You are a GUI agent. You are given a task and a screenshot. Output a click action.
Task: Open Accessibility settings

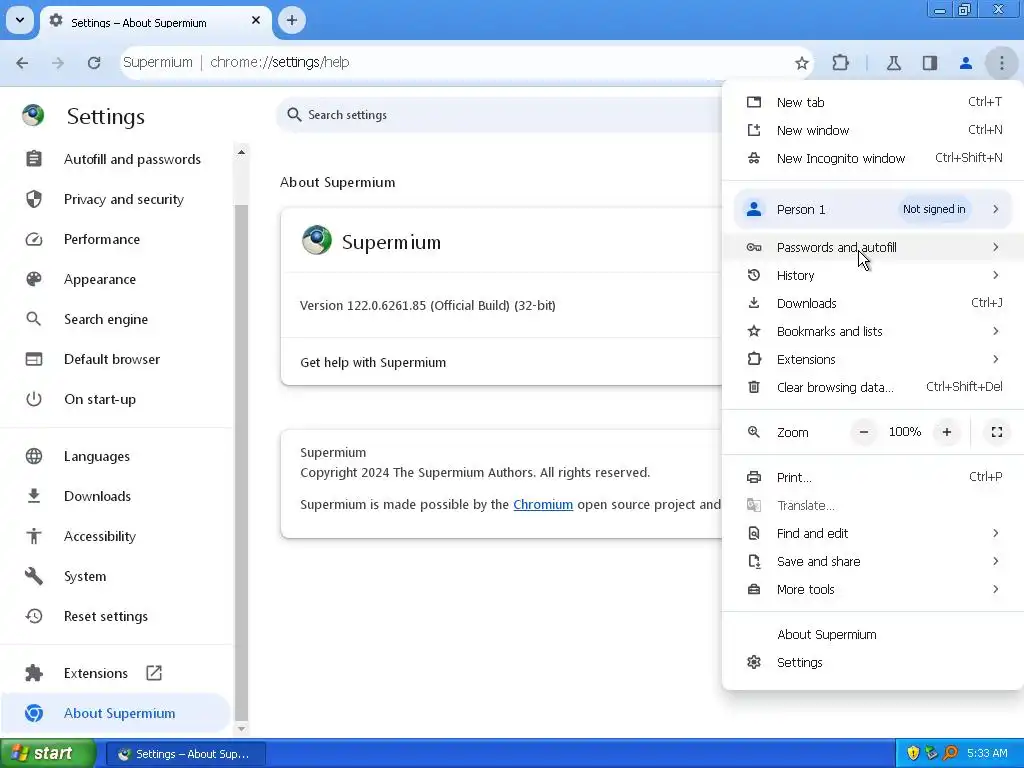point(115,536)
